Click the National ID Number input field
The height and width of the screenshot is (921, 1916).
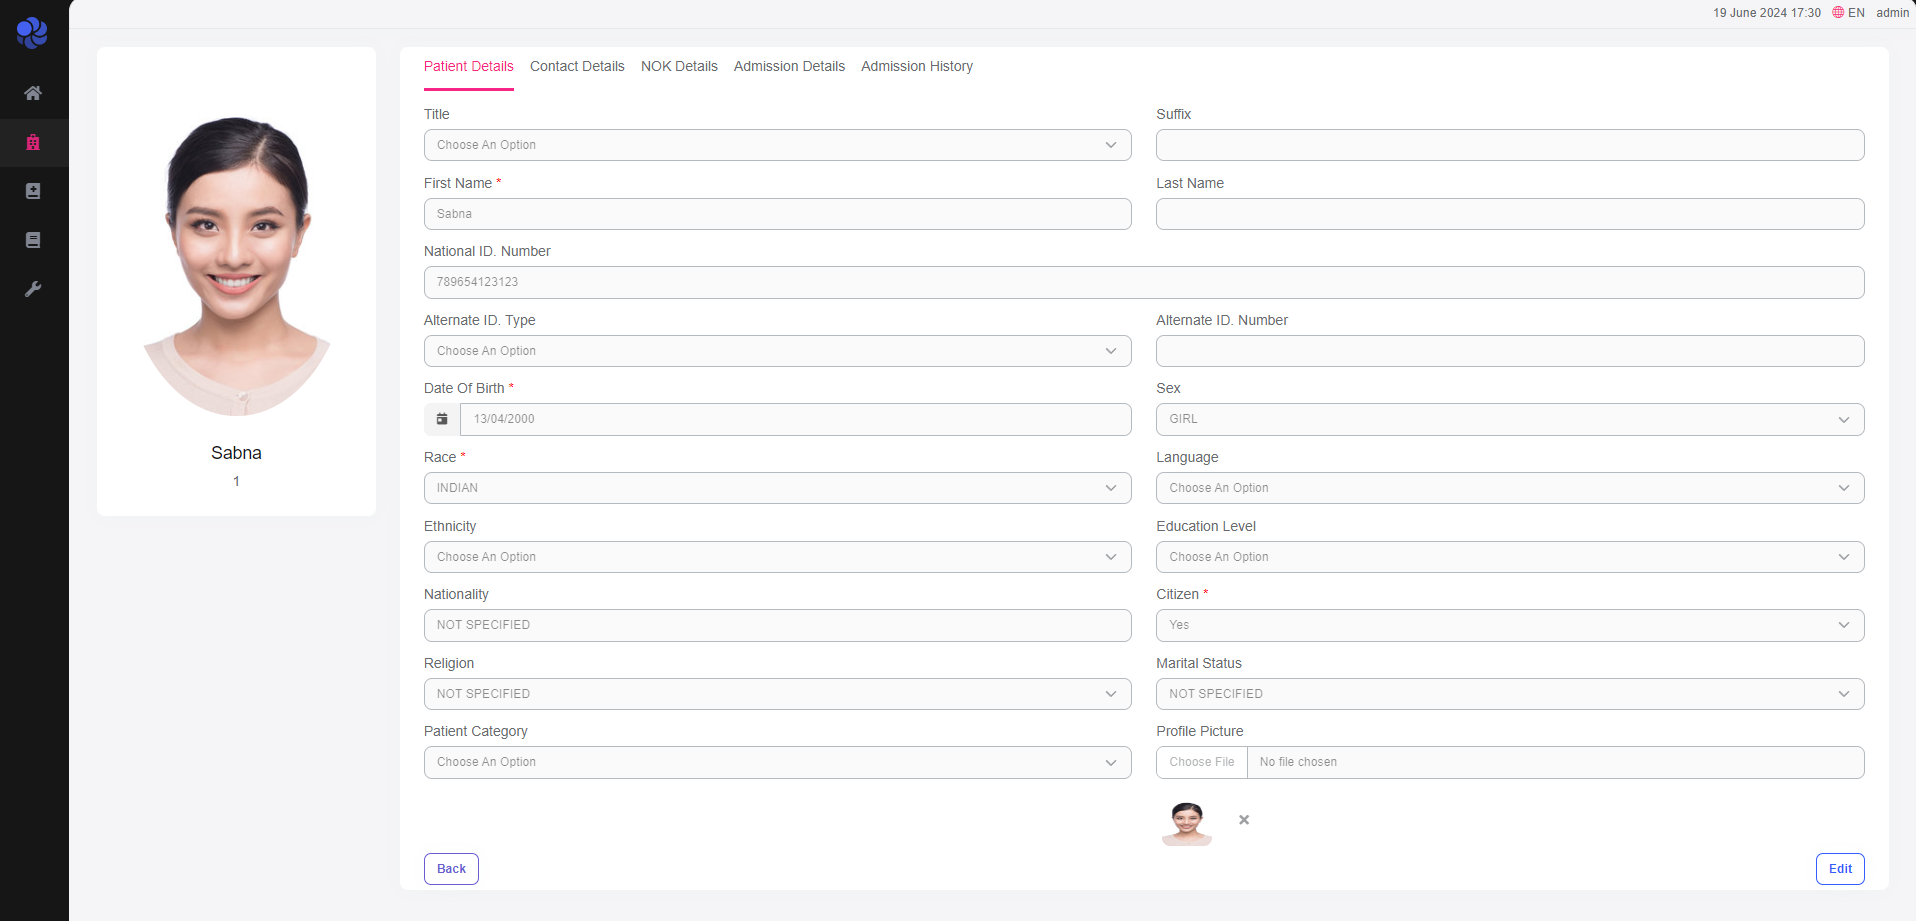(x=1143, y=282)
